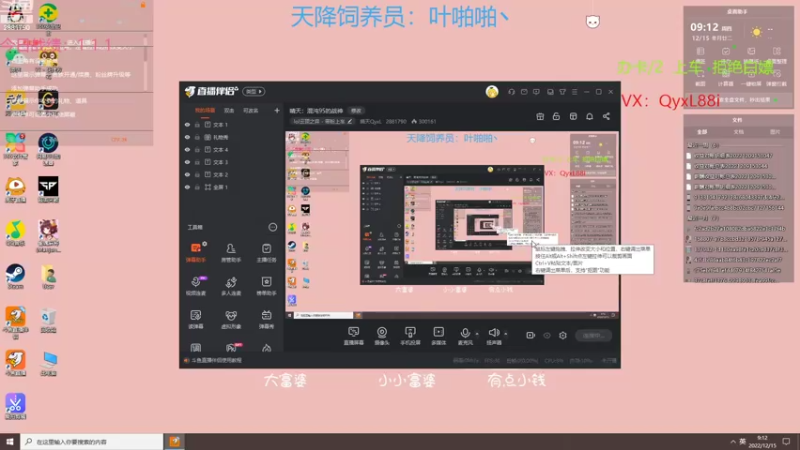
Task: Toggle visibility of 礼物秀 source
Action: coord(187,137)
